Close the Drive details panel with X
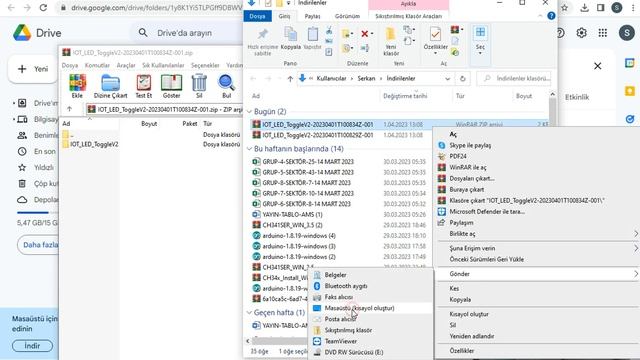Screen dimensions: 640x360 598,66
